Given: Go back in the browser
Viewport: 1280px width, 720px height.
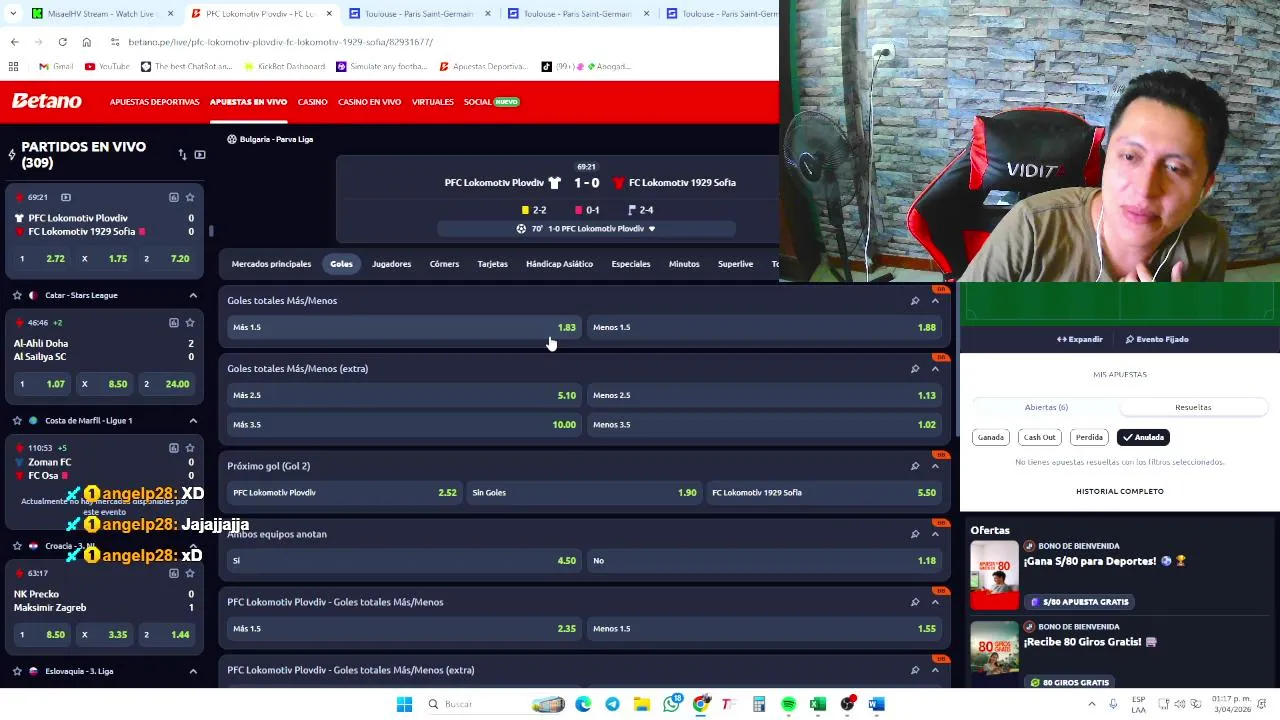Looking at the screenshot, I should click(x=14, y=42).
